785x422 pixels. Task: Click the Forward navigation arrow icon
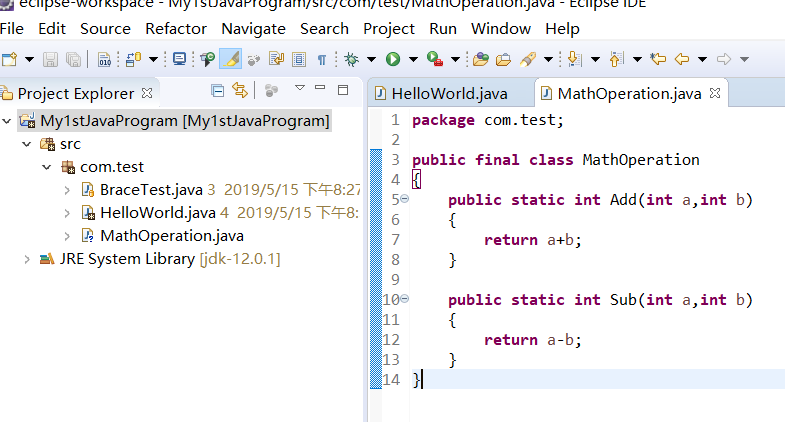click(724, 59)
